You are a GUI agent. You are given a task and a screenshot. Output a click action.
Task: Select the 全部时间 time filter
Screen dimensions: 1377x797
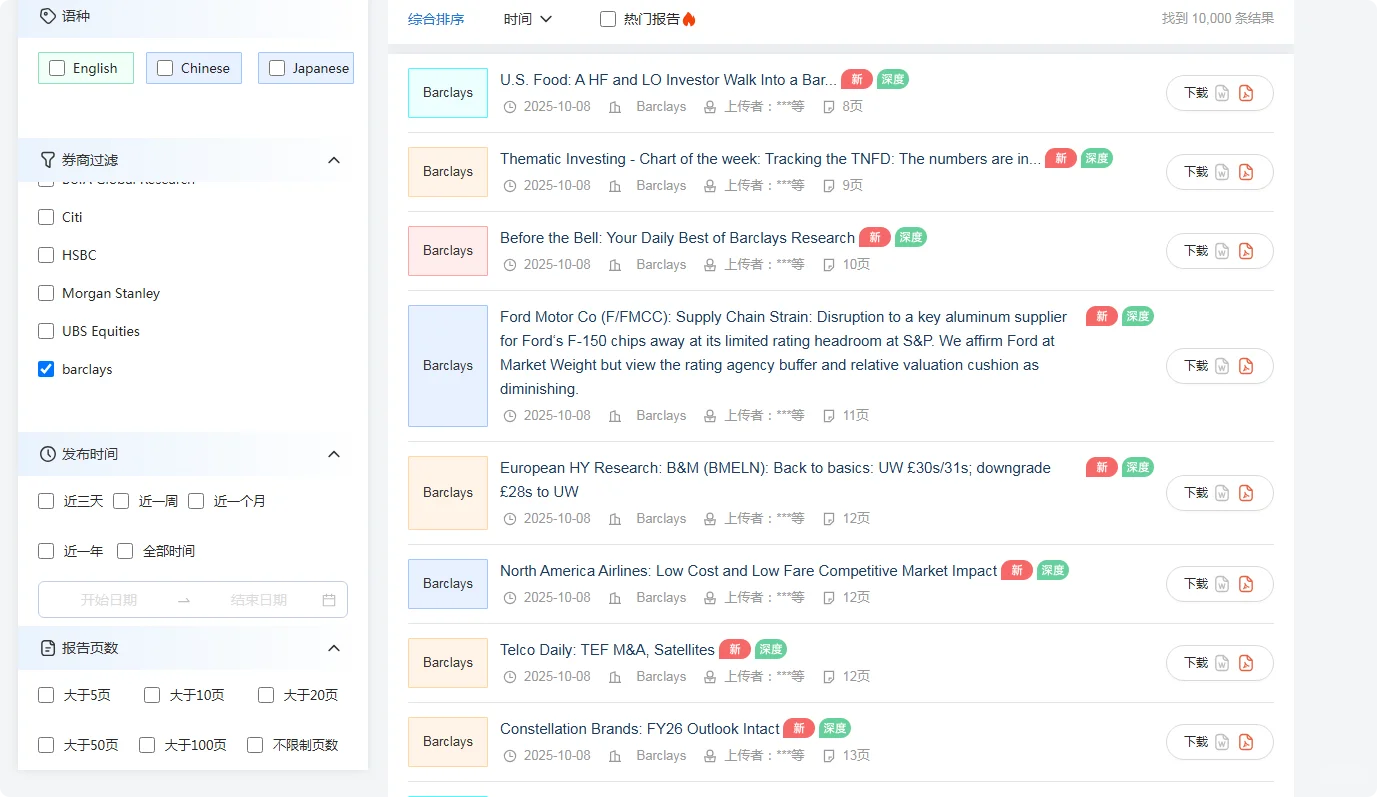(125, 551)
